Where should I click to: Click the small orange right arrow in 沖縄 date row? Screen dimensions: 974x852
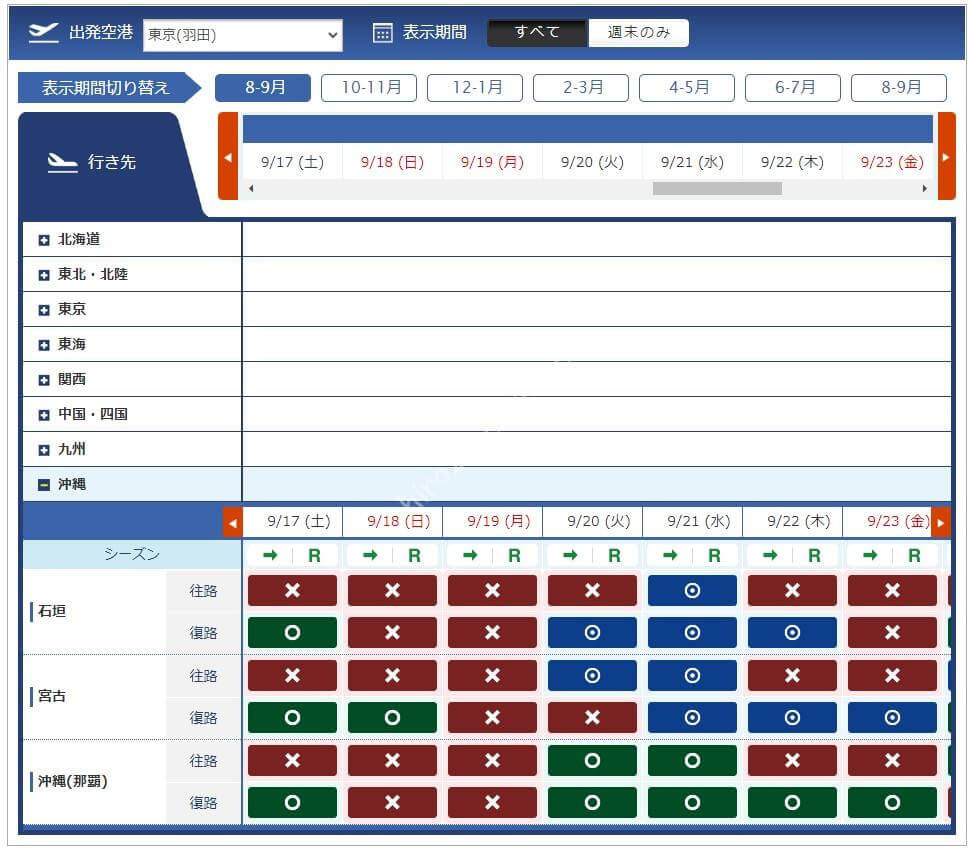pos(941,522)
